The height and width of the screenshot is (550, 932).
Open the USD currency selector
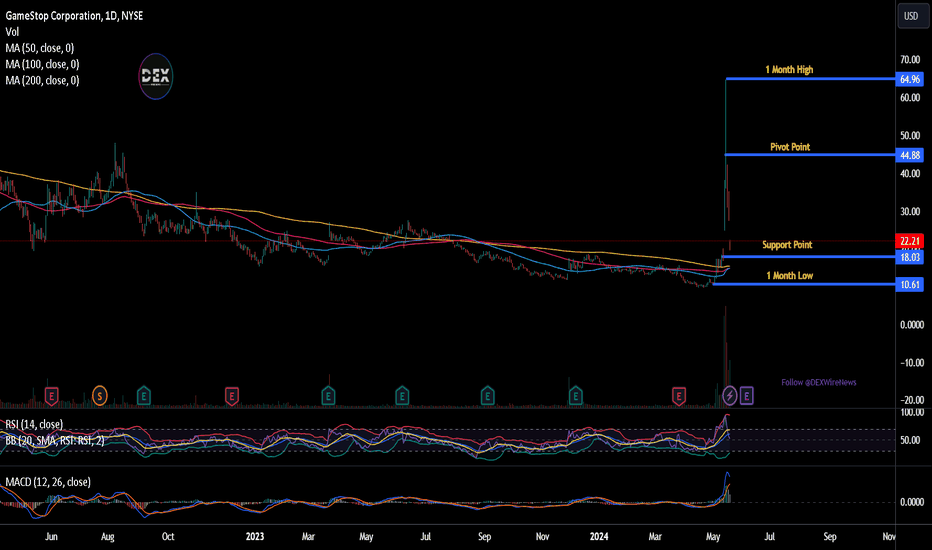911,16
